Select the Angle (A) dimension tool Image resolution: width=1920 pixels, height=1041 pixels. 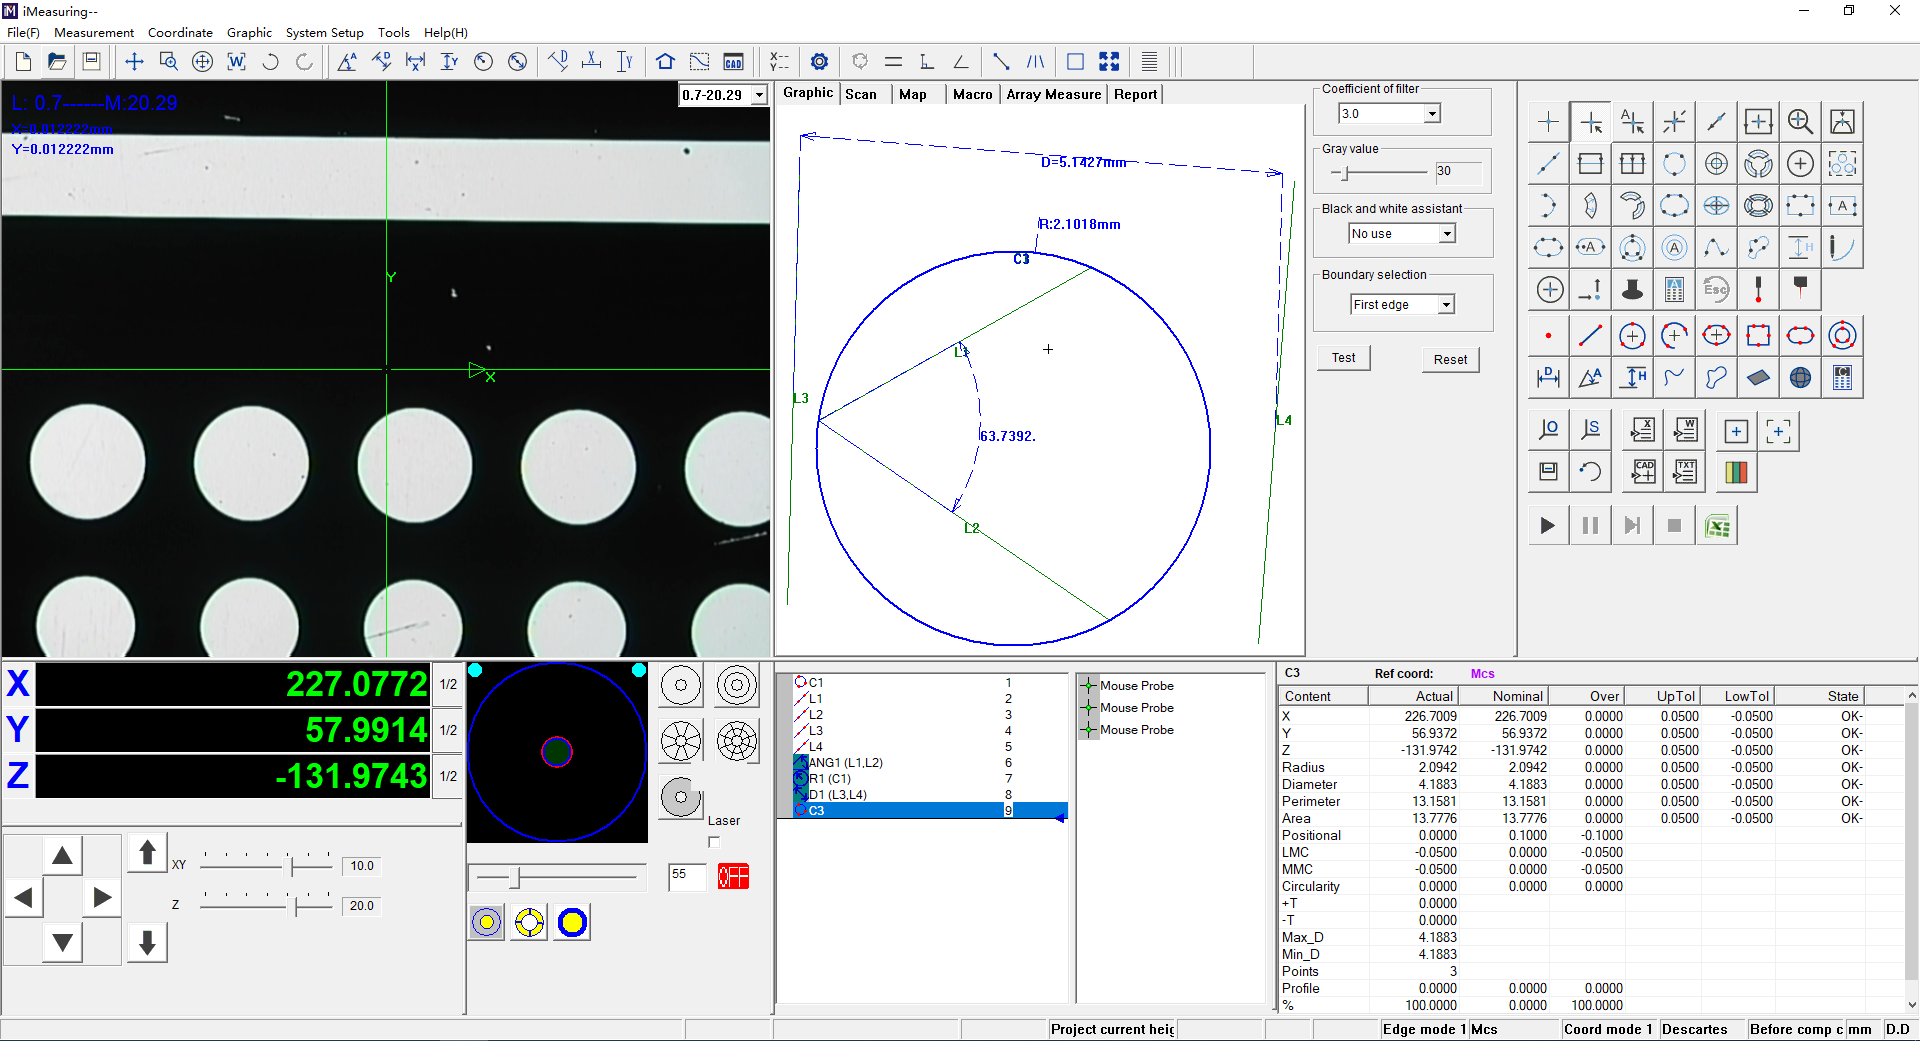click(x=1590, y=378)
